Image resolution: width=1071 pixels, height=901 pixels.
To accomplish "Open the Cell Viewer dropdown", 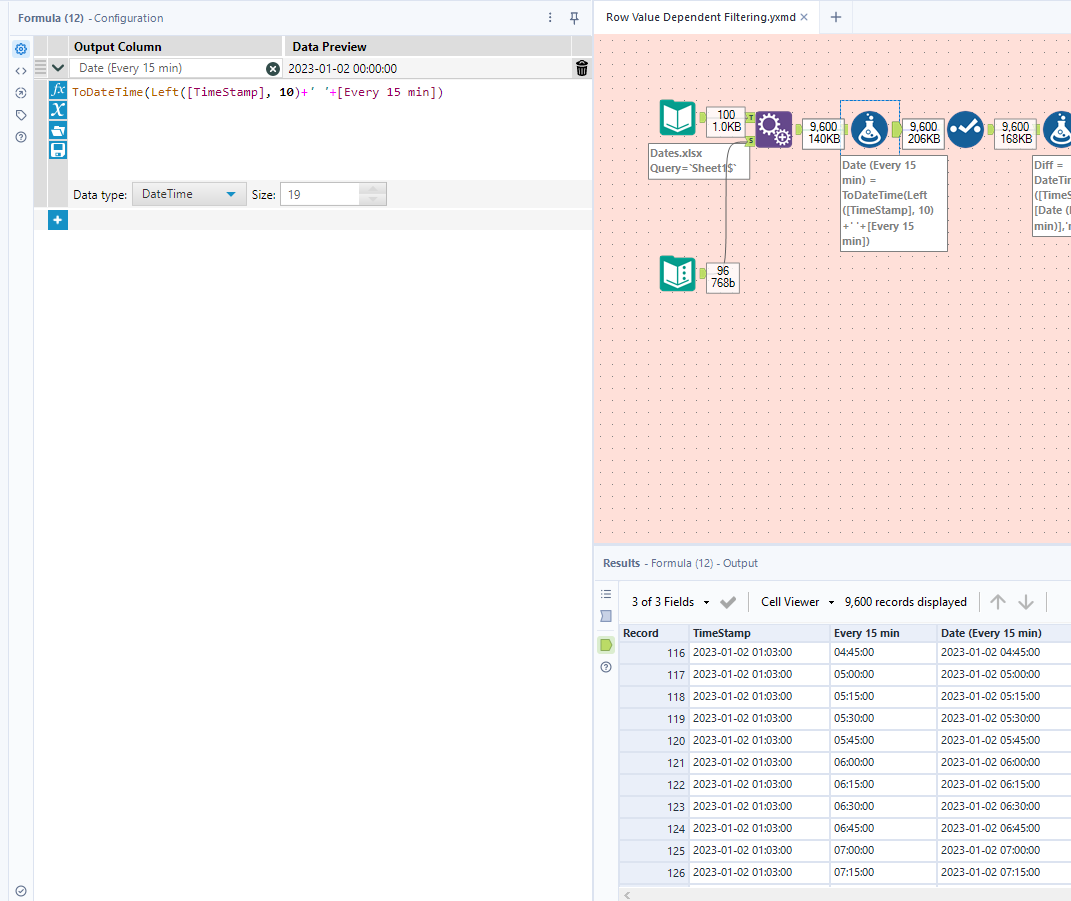I will [797, 602].
